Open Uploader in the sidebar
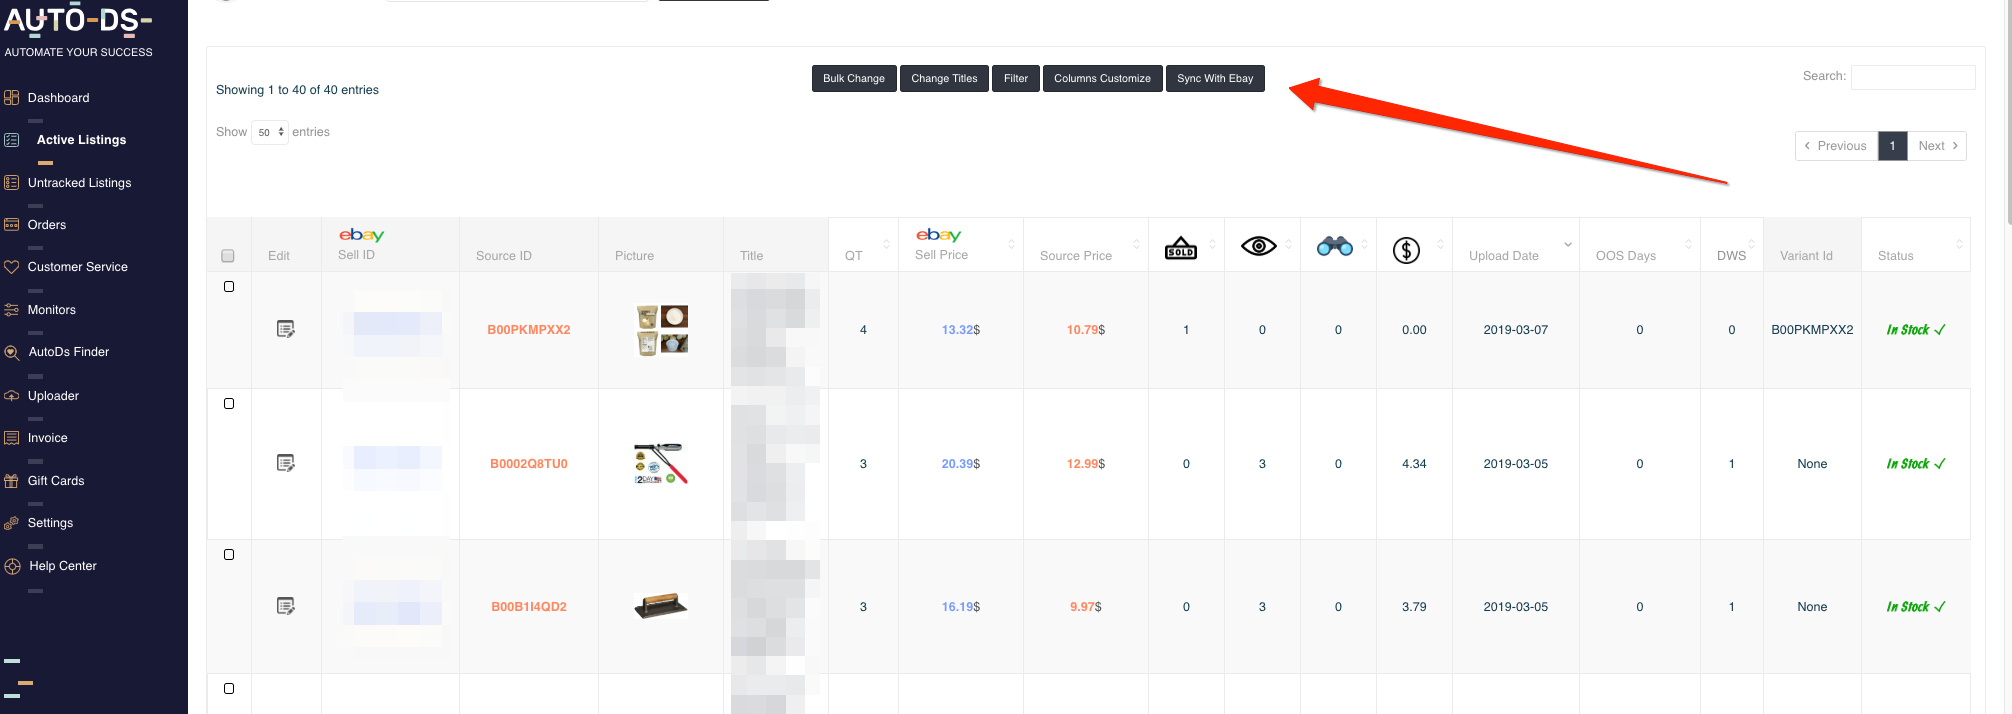2012x714 pixels. [53, 396]
